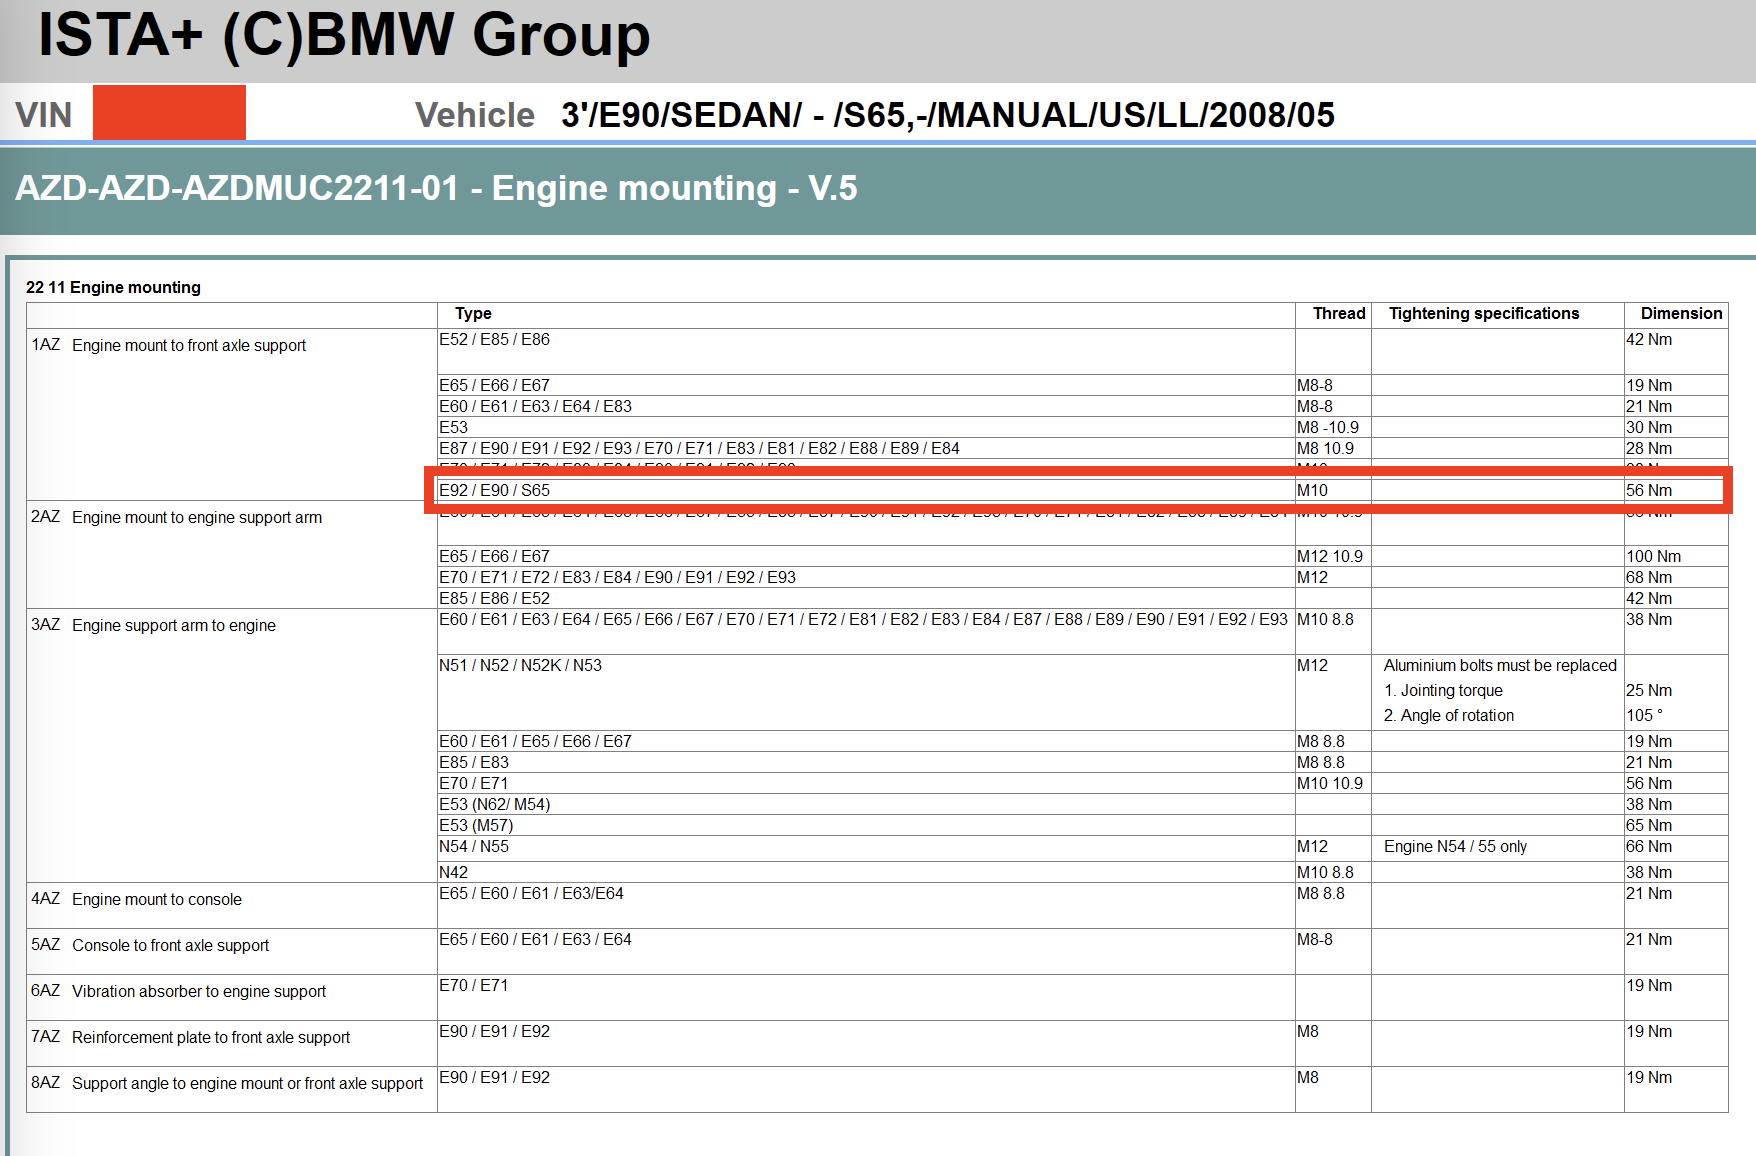Screen dimensions: 1756x1156
Task: Click the "M8 -10.9" thread cell
Action: 1328,427
